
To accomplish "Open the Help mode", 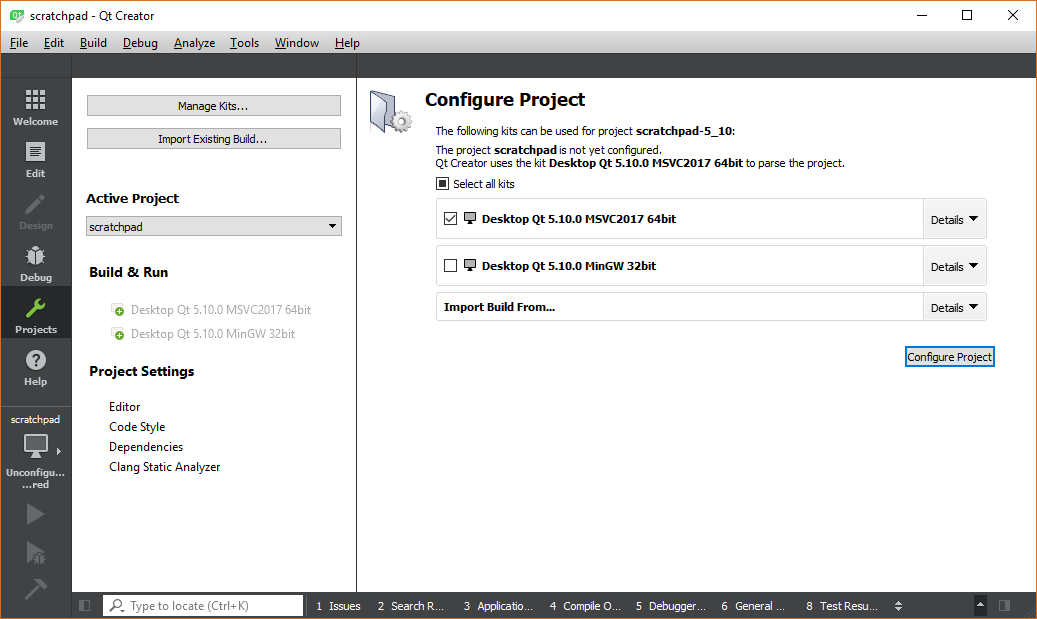I will [x=35, y=367].
